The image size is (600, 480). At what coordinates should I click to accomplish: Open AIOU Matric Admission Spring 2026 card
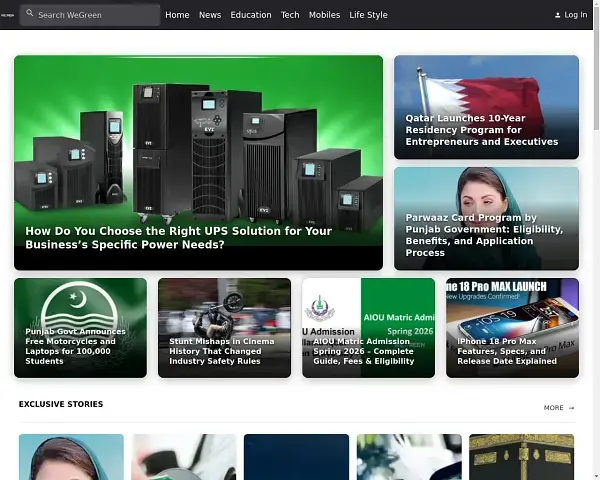coord(368,328)
